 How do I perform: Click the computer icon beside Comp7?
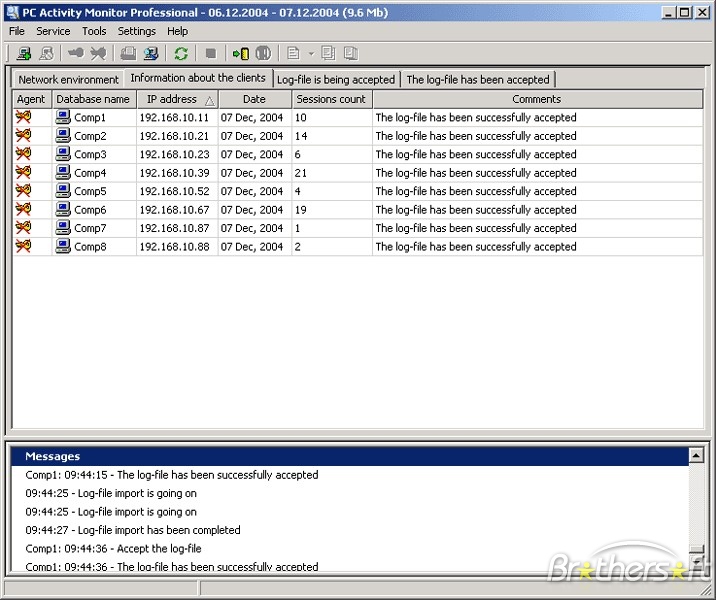(x=63, y=227)
